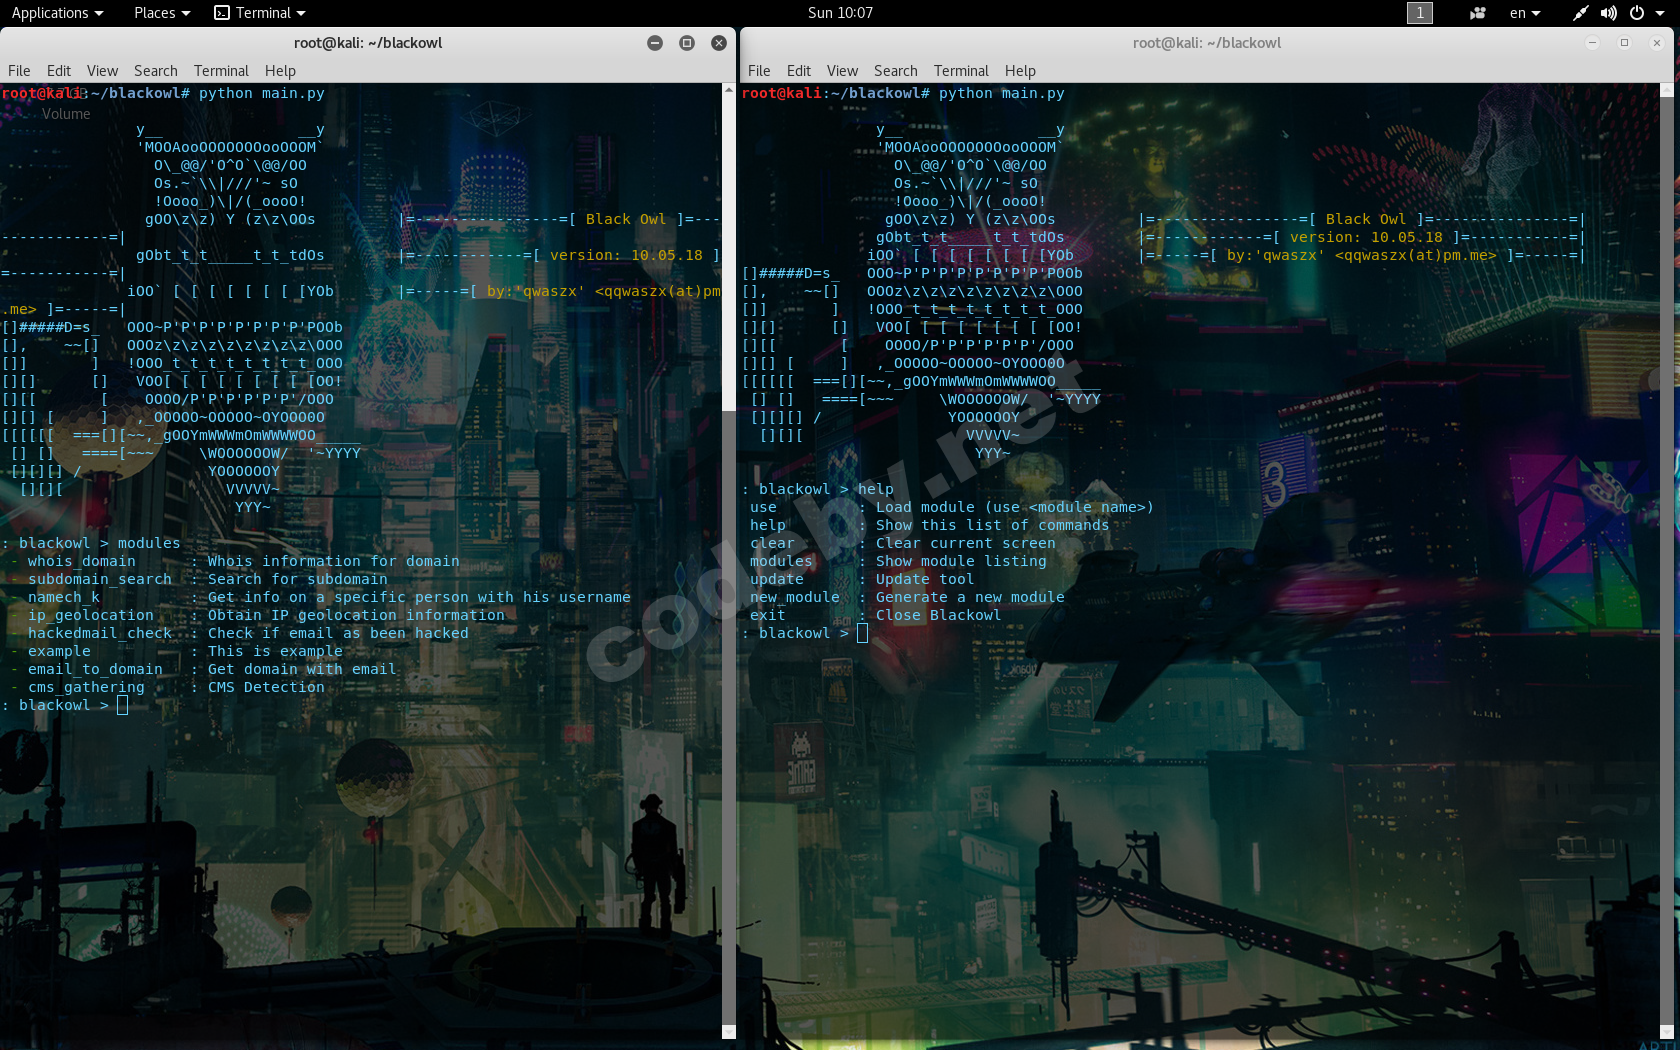The width and height of the screenshot is (1680, 1050).
Task: Click the workspace indicator showing 1
Action: 1419,13
